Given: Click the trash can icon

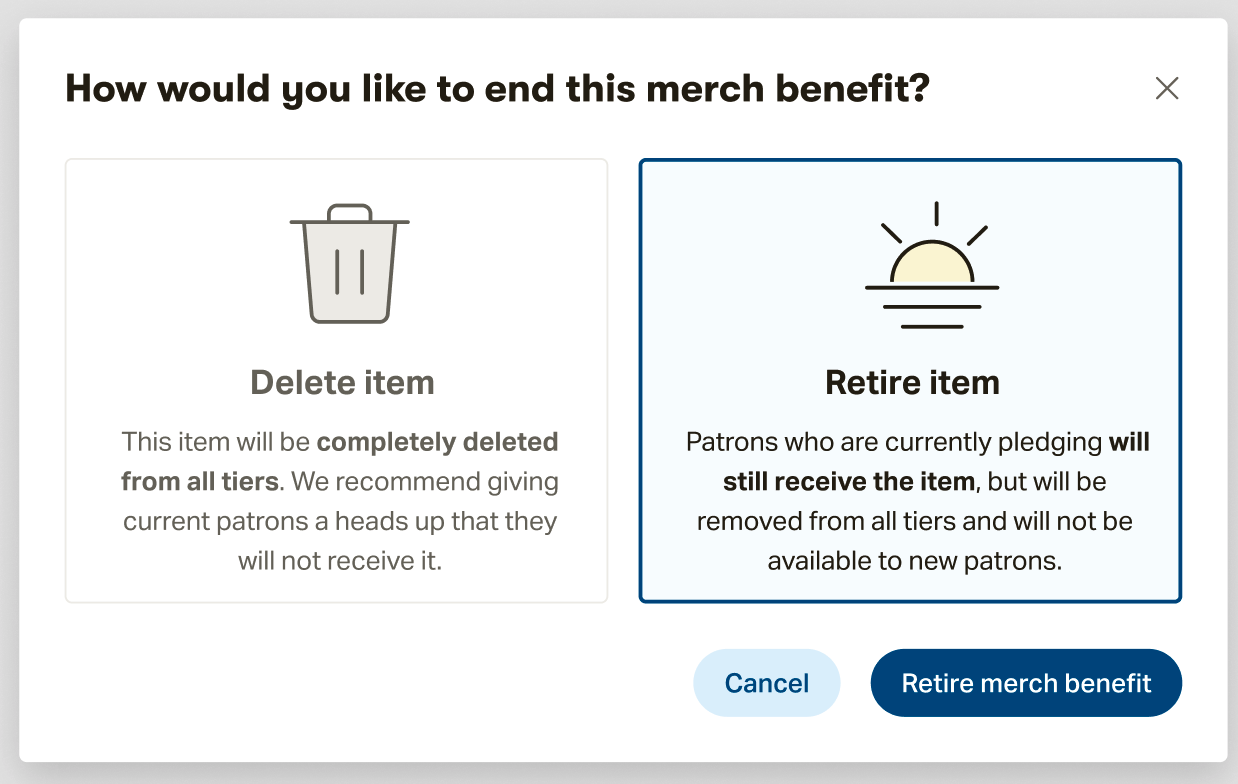Looking at the screenshot, I should pyautogui.click(x=349, y=264).
